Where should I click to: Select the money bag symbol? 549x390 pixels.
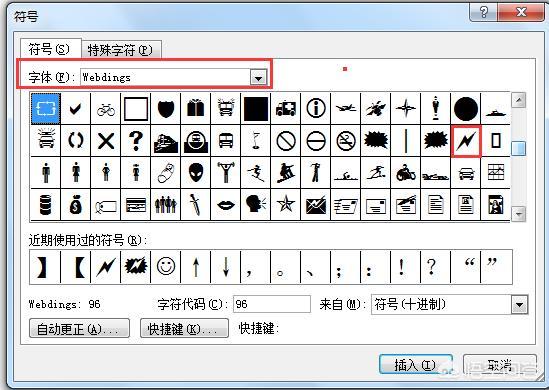coord(75,205)
